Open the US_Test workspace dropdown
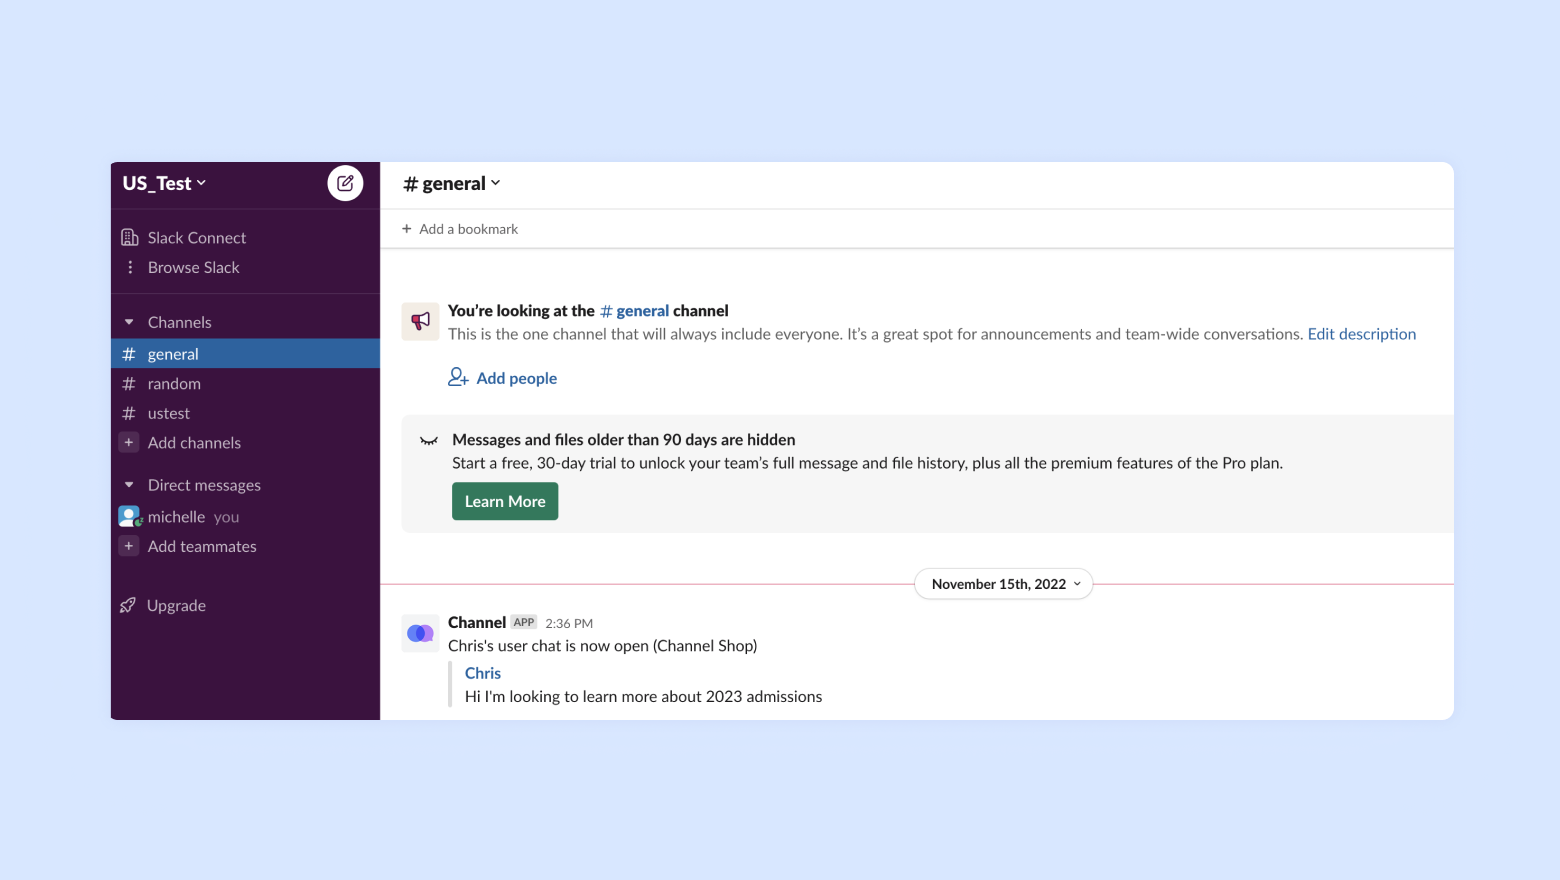 tap(165, 183)
